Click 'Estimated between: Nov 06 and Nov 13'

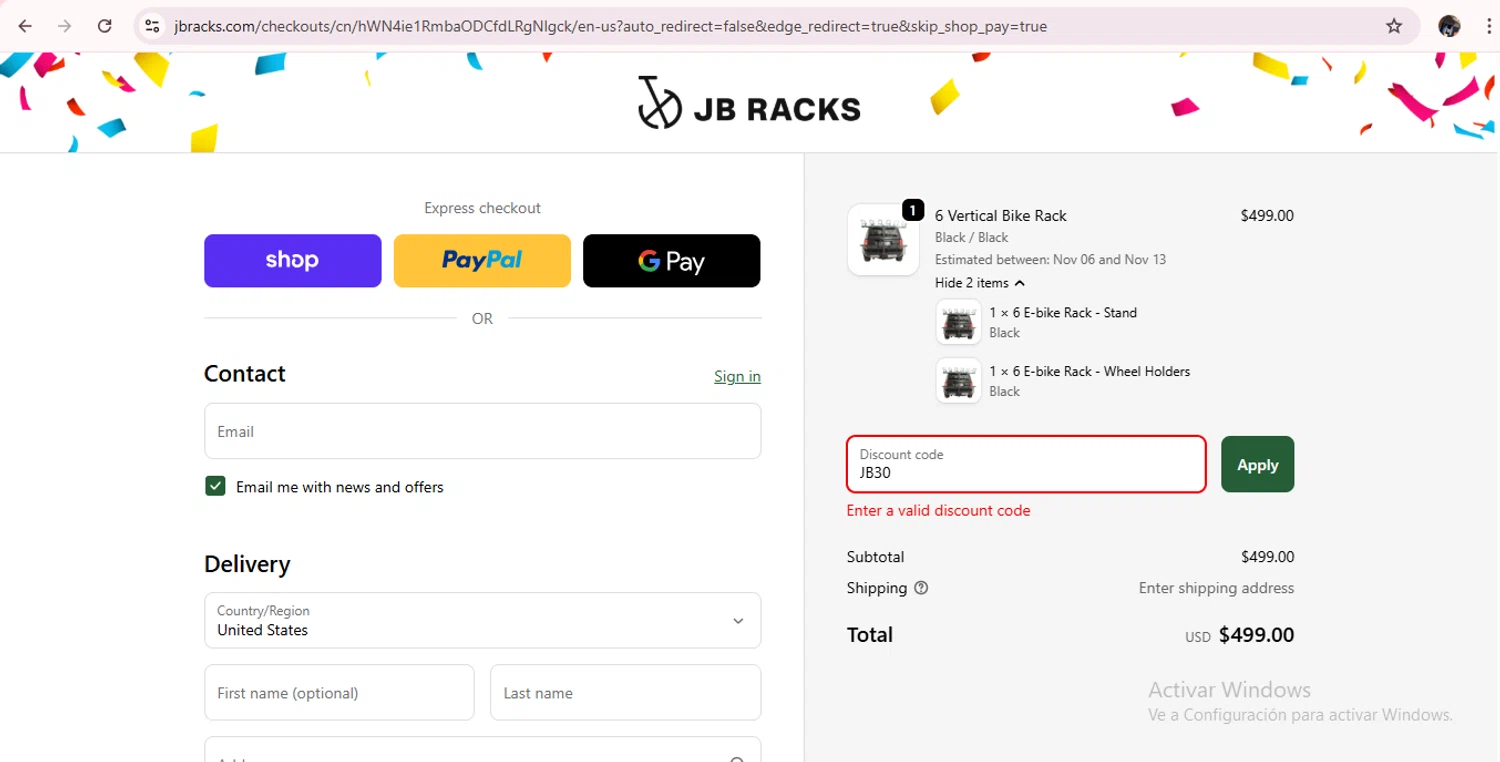(1050, 259)
